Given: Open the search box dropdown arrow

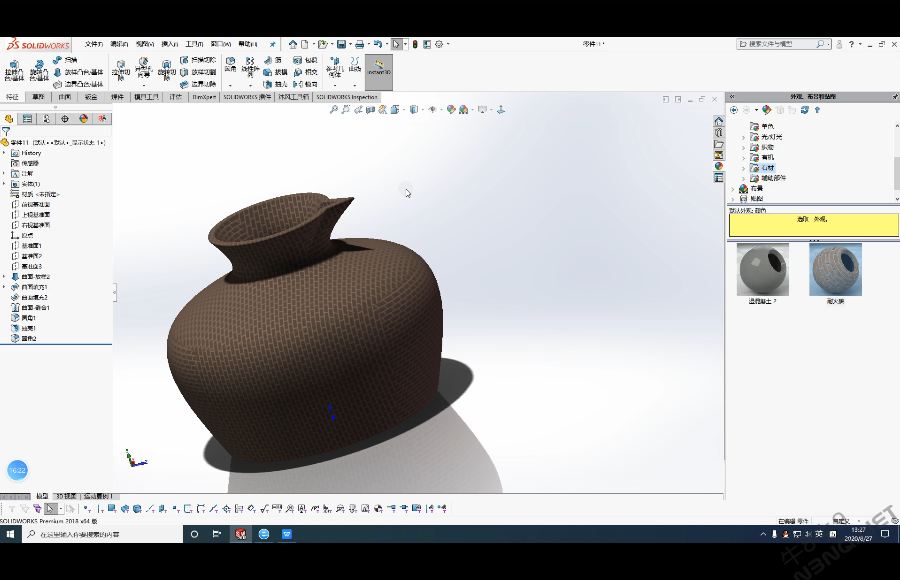Looking at the screenshot, I should 828,44.
